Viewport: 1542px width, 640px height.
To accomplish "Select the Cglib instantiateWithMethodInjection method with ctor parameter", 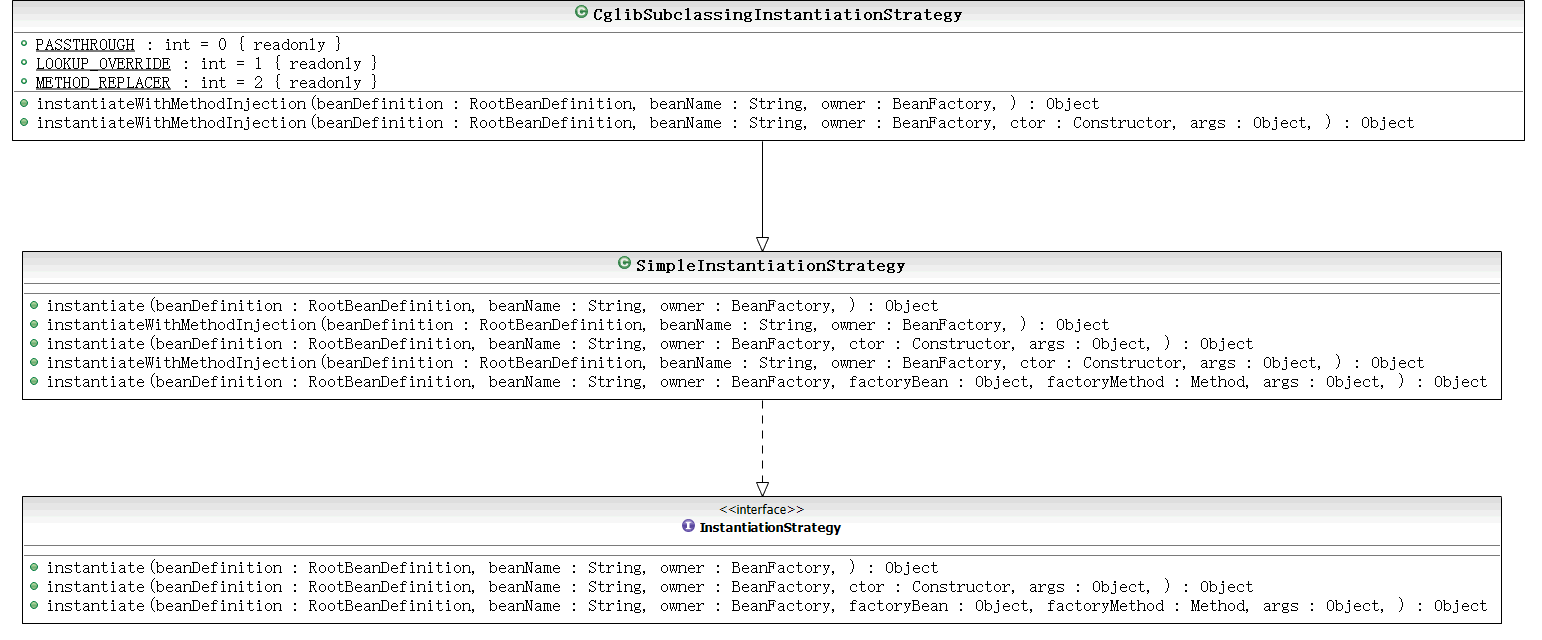I will point(725,123).
